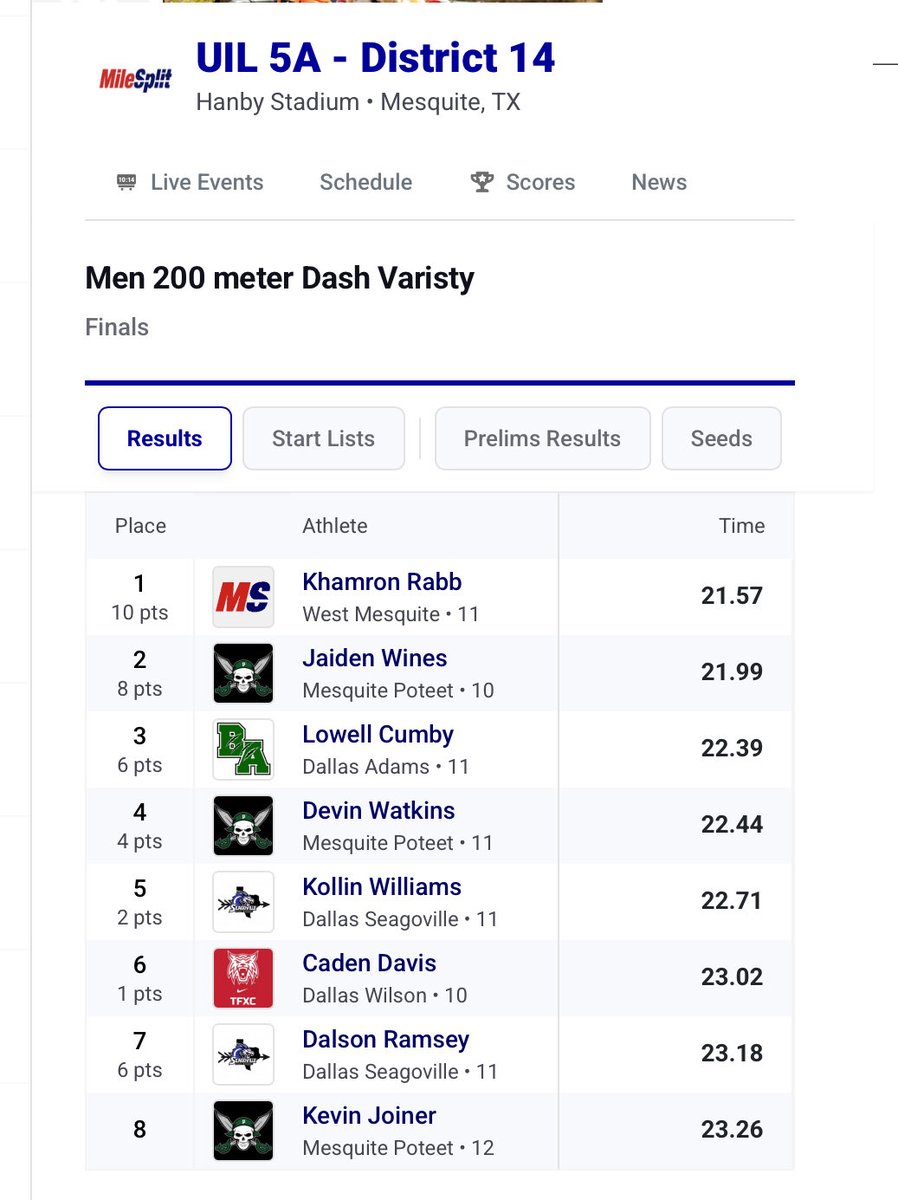
Task: Open Caden Davis athlete link
Action: tap(369, 963)
